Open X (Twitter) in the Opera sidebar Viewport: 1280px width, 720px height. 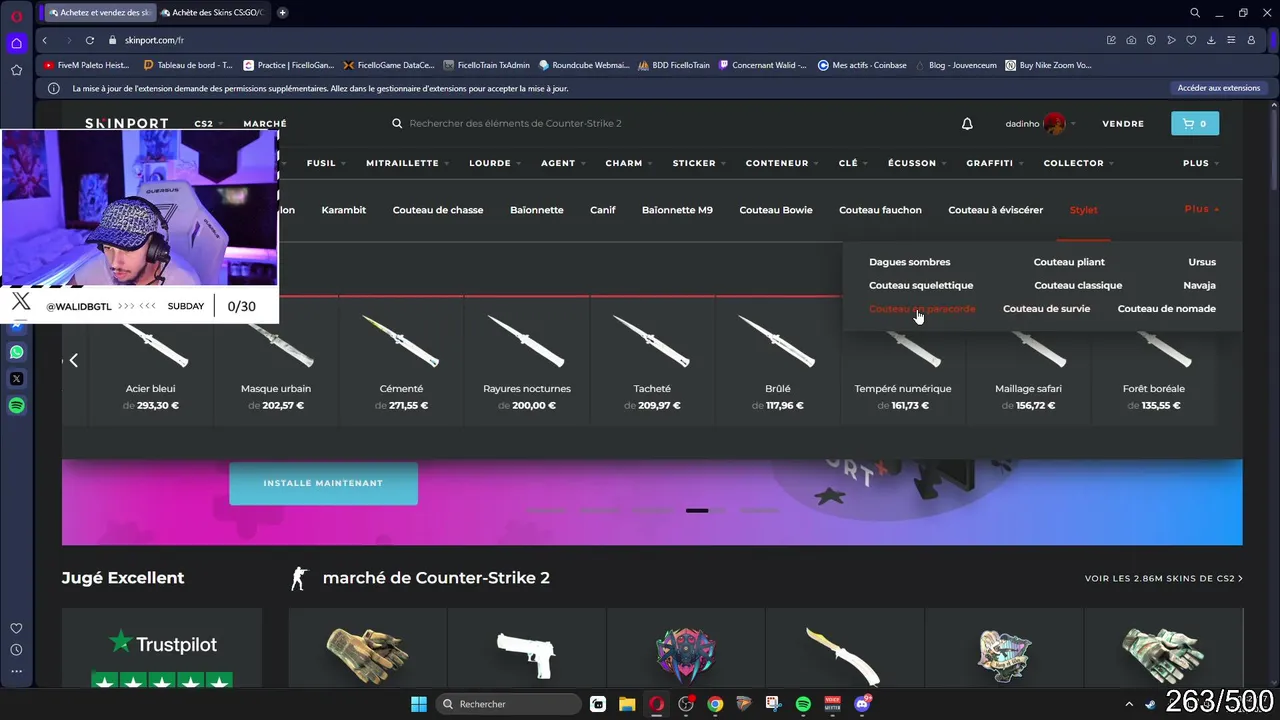16,379
